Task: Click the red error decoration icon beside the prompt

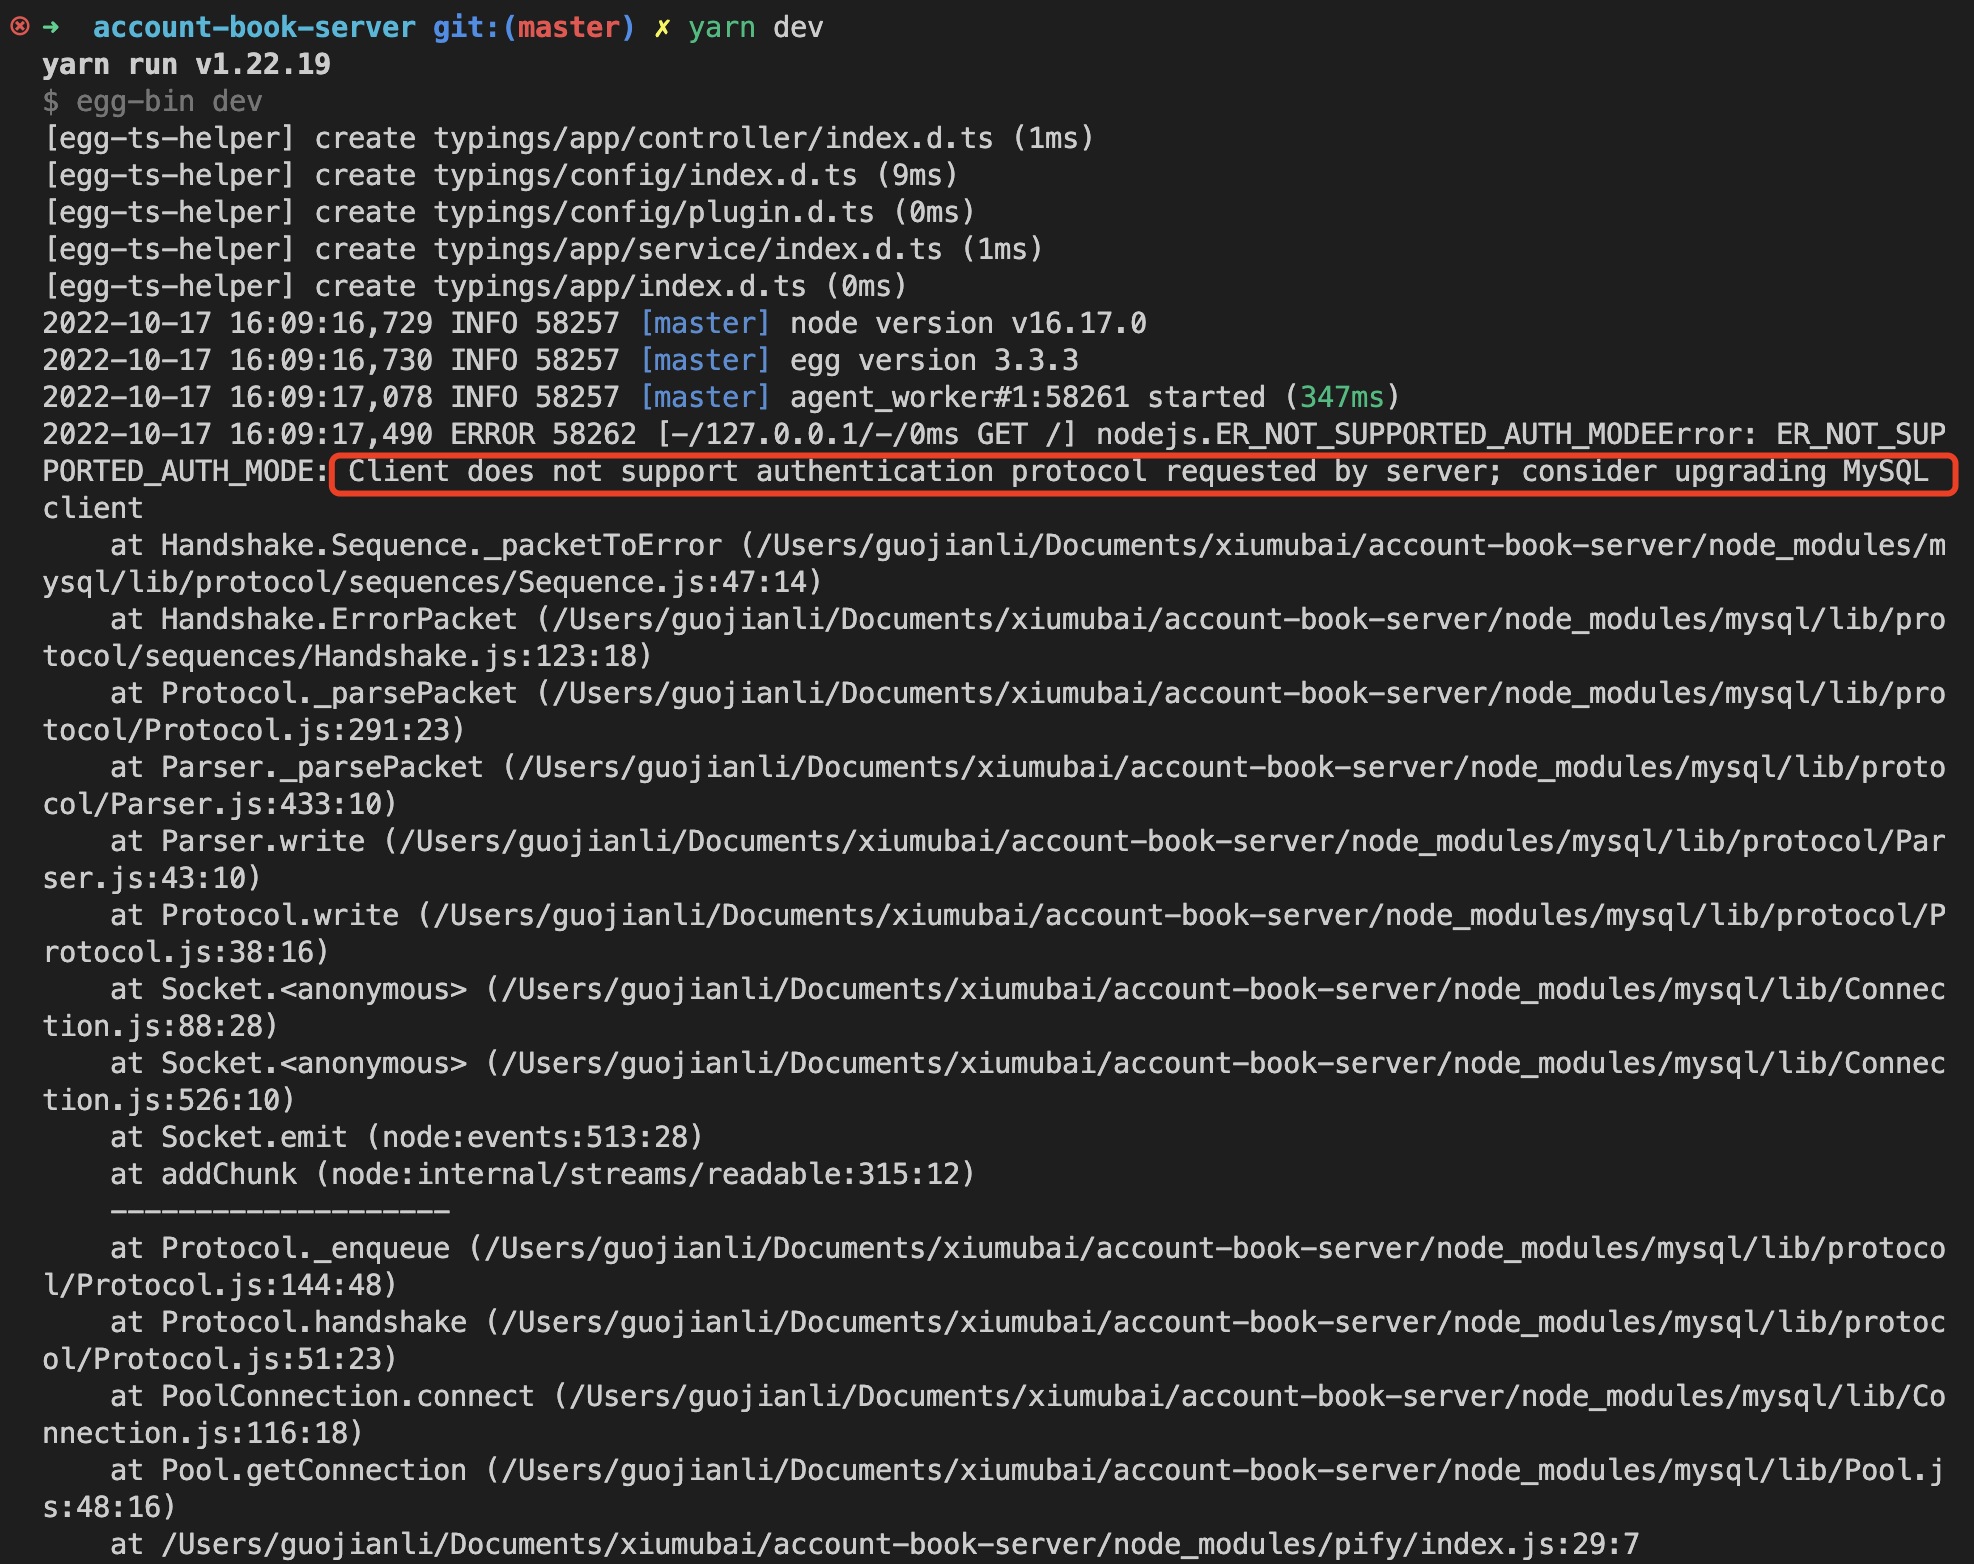Action: tap(19, 27)
